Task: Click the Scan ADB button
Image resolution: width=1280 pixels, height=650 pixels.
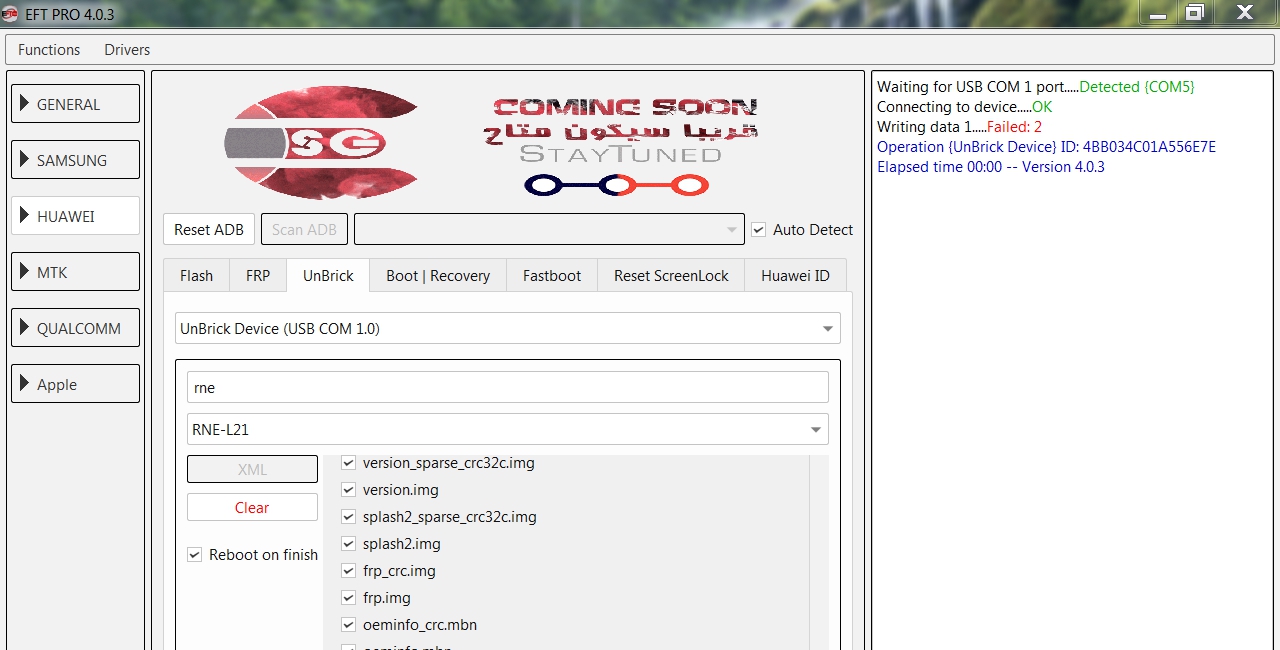Action: tap(304, 229)
